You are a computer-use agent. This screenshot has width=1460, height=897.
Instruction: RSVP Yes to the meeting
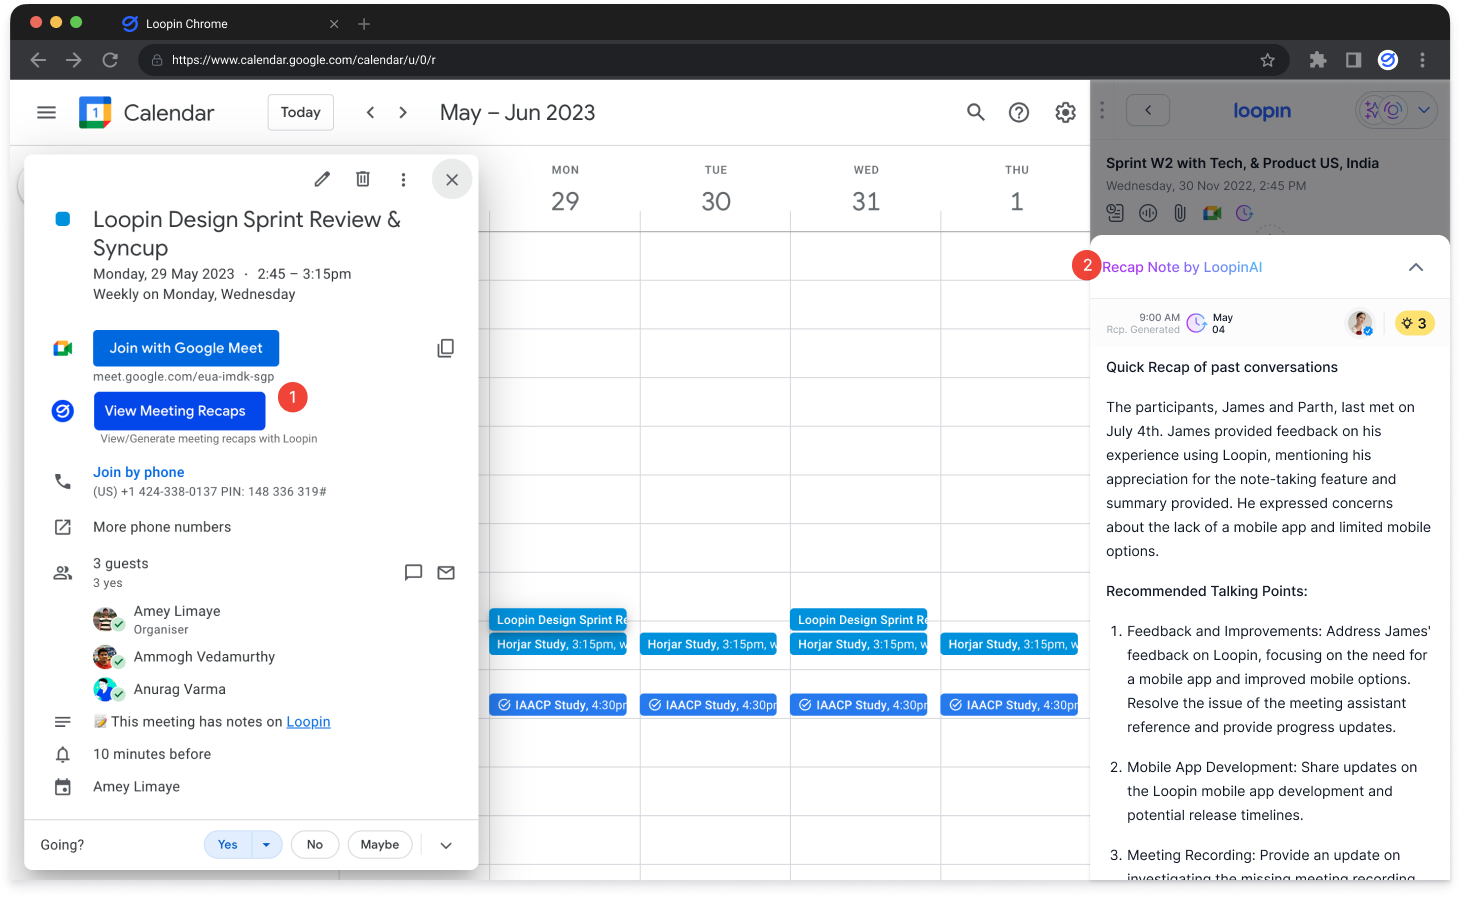[228, 845]
